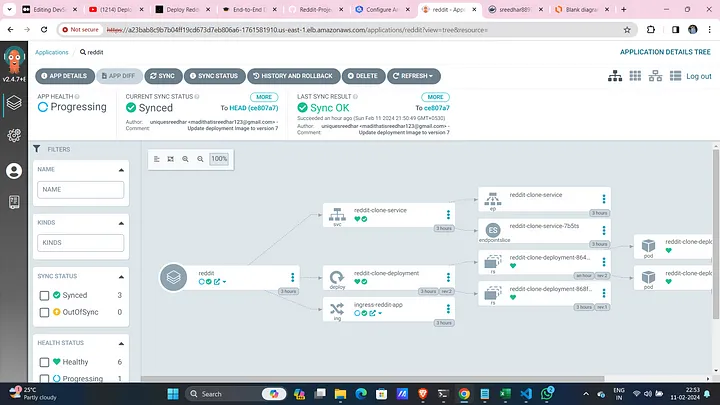The image size is (720, 405).
Task: Switch to the Deploy Redd browser tab
Action: pos(182,9)
